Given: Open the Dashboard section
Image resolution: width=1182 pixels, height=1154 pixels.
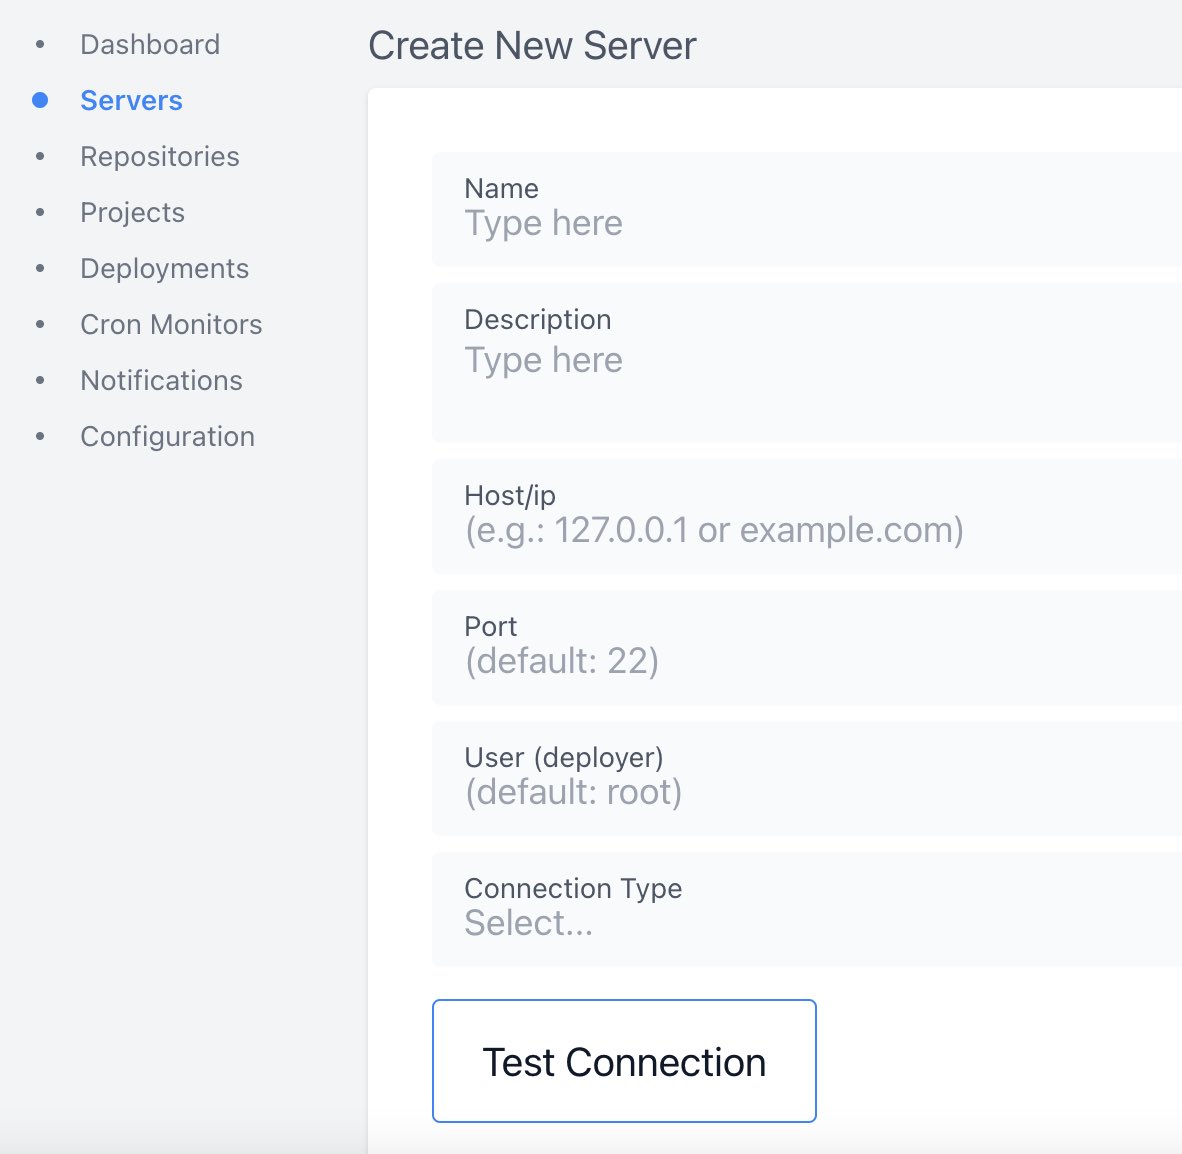Looking at the screenshot, I should click(x=150, y=44).
